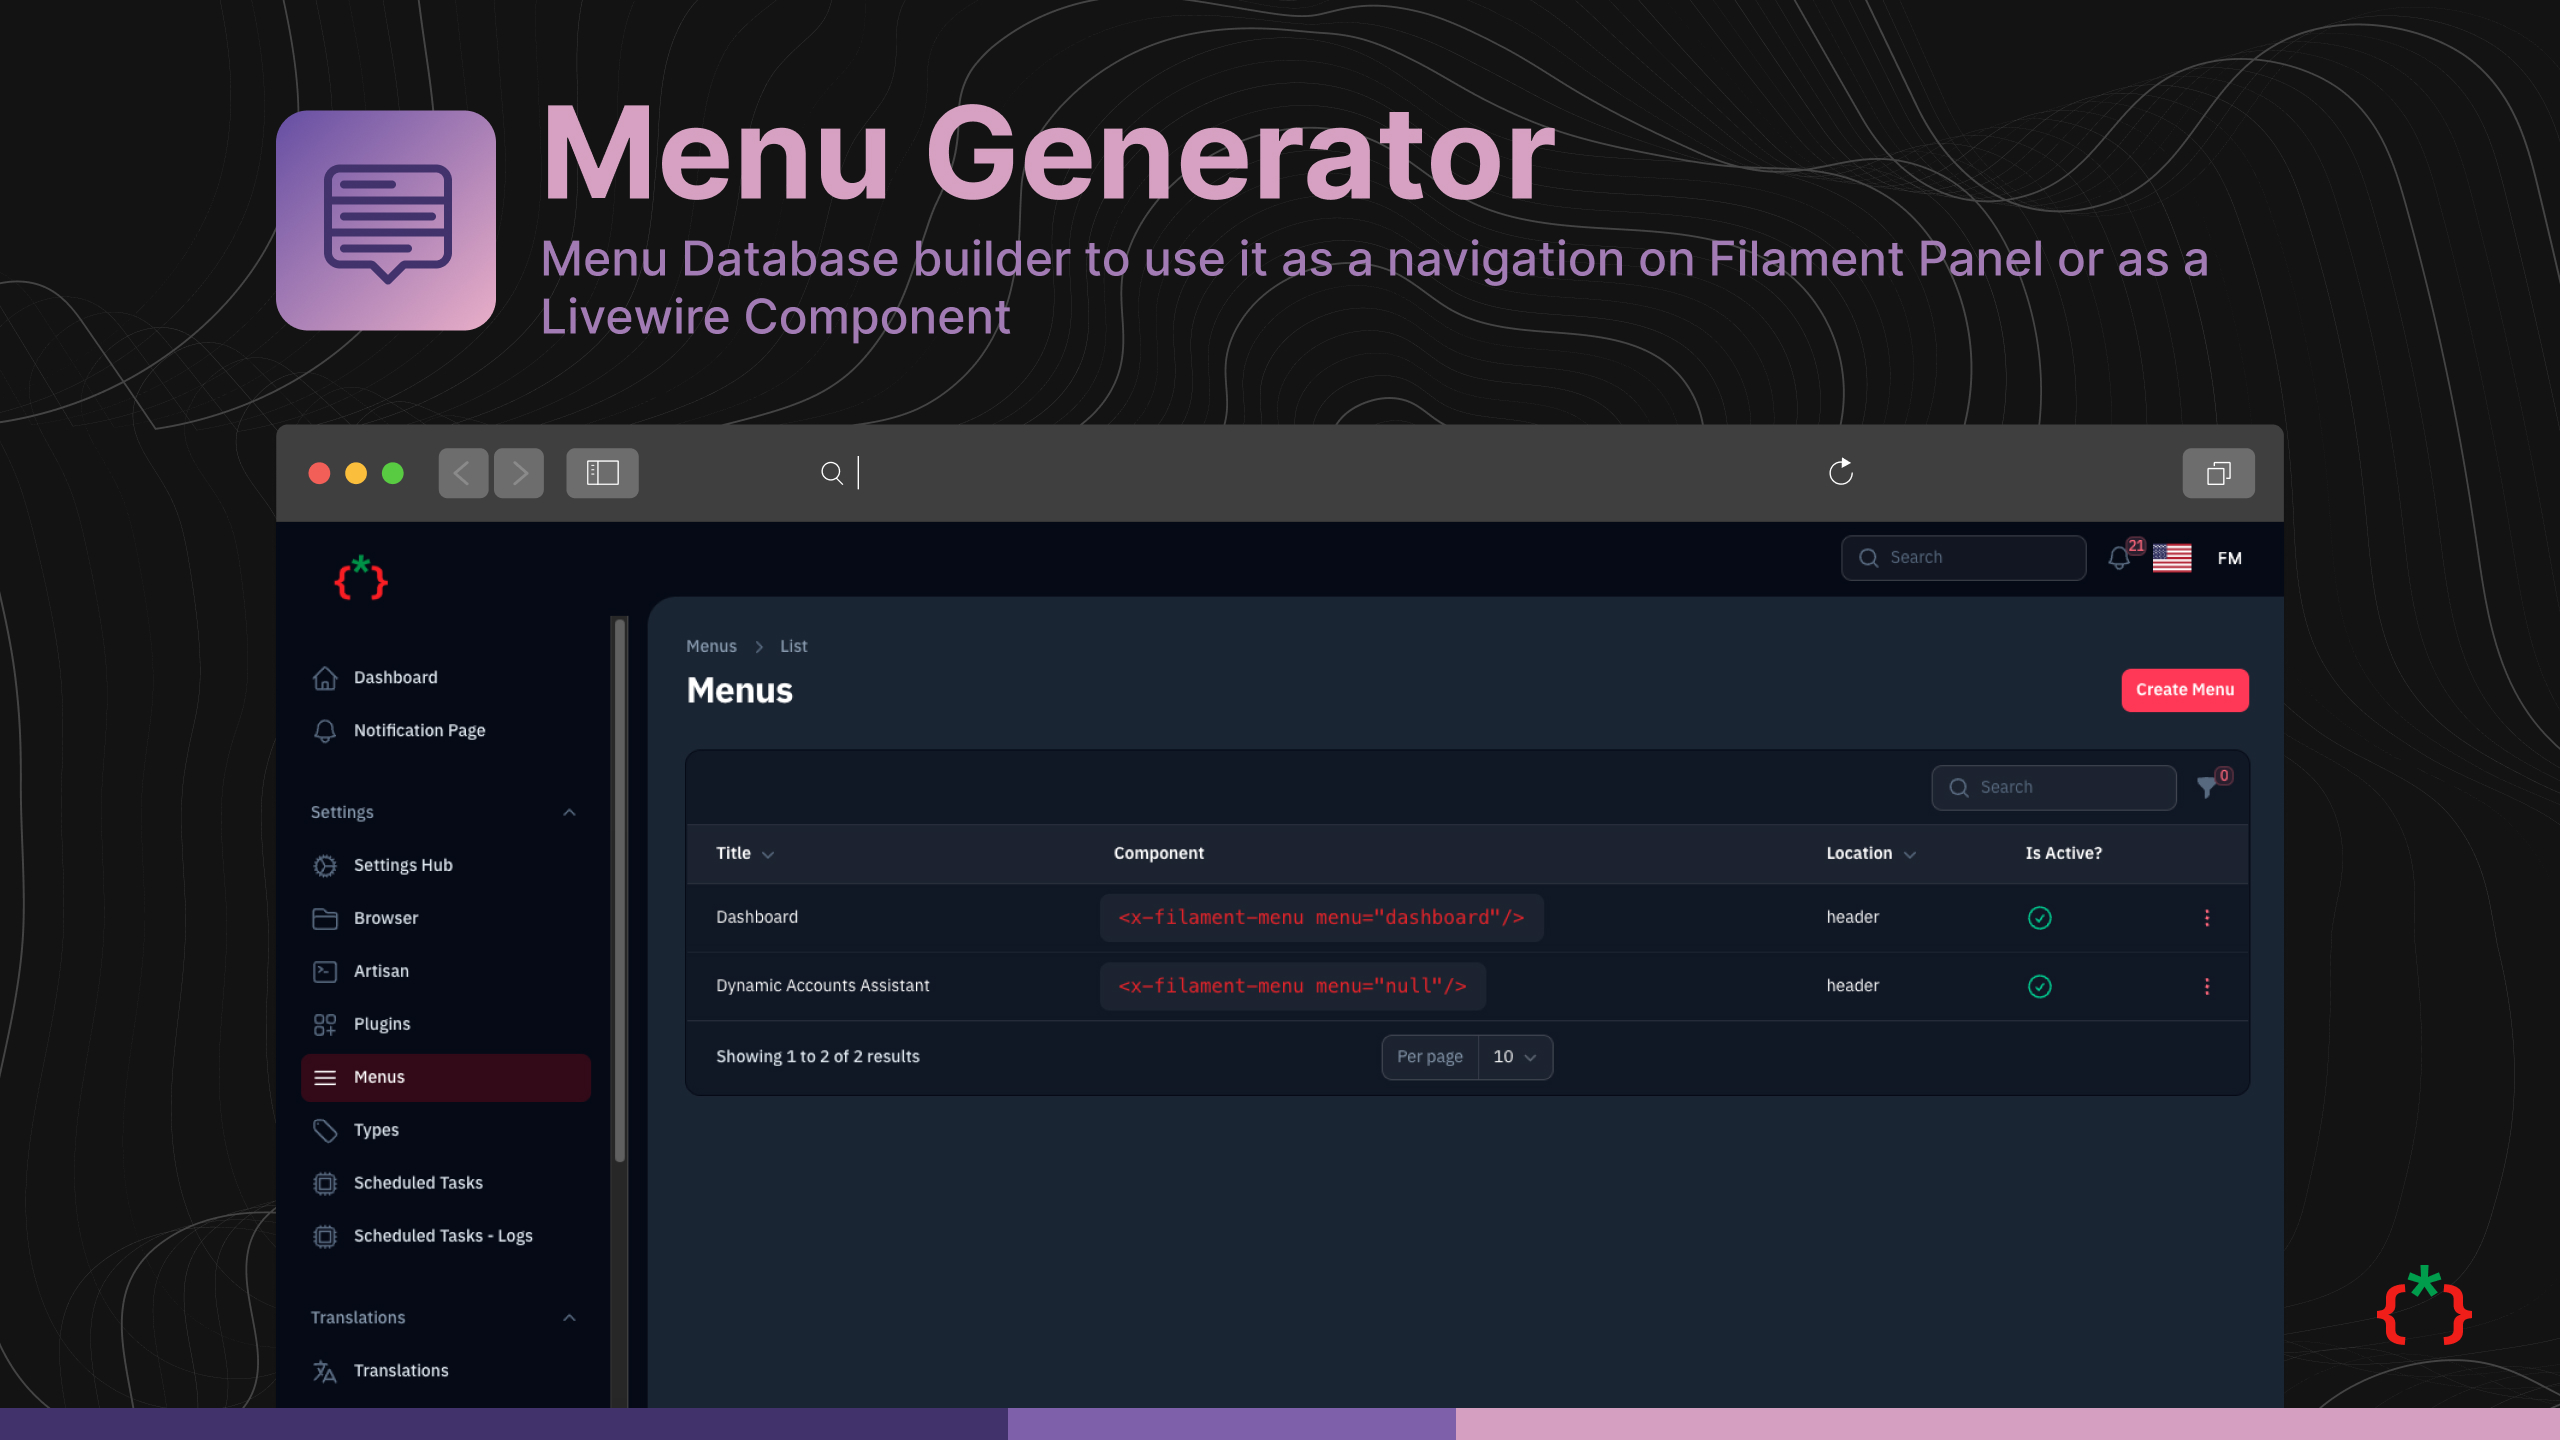Toggle Is Active check for Dashboard row
2560x1440 pixels.
pyautogui.click(x=2040, y=918)
